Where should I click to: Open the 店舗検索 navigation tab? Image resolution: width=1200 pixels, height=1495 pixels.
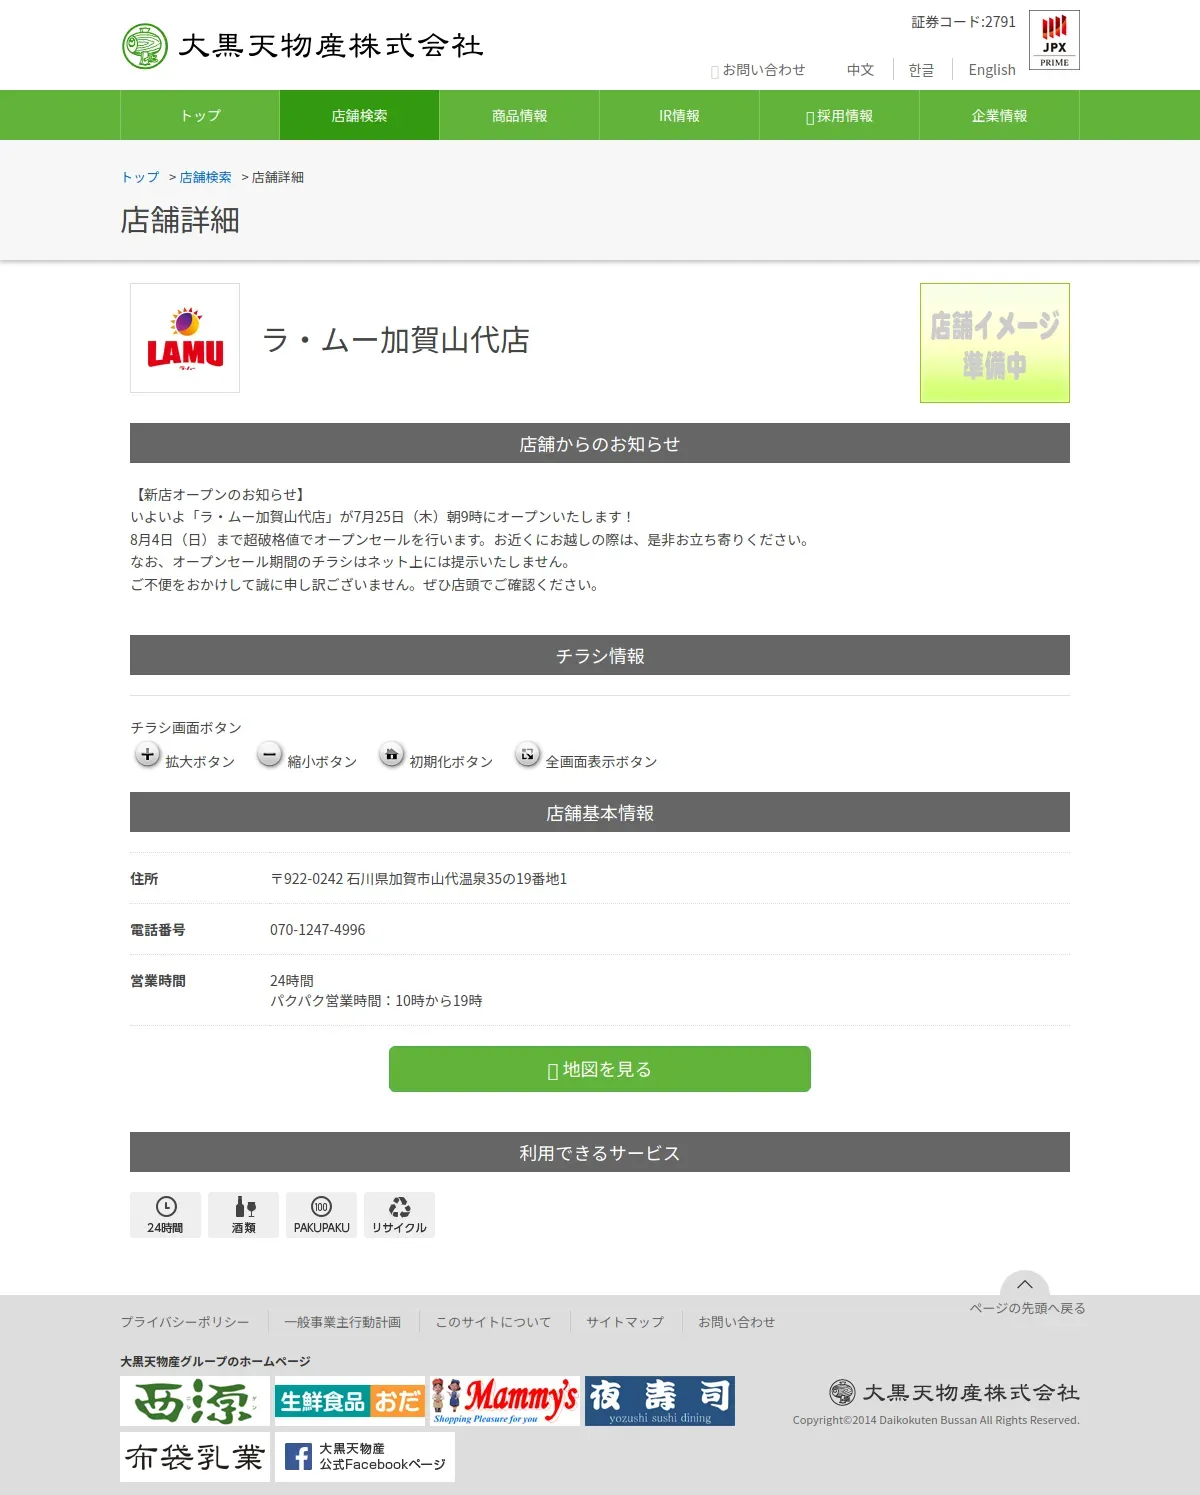[360, 115]
